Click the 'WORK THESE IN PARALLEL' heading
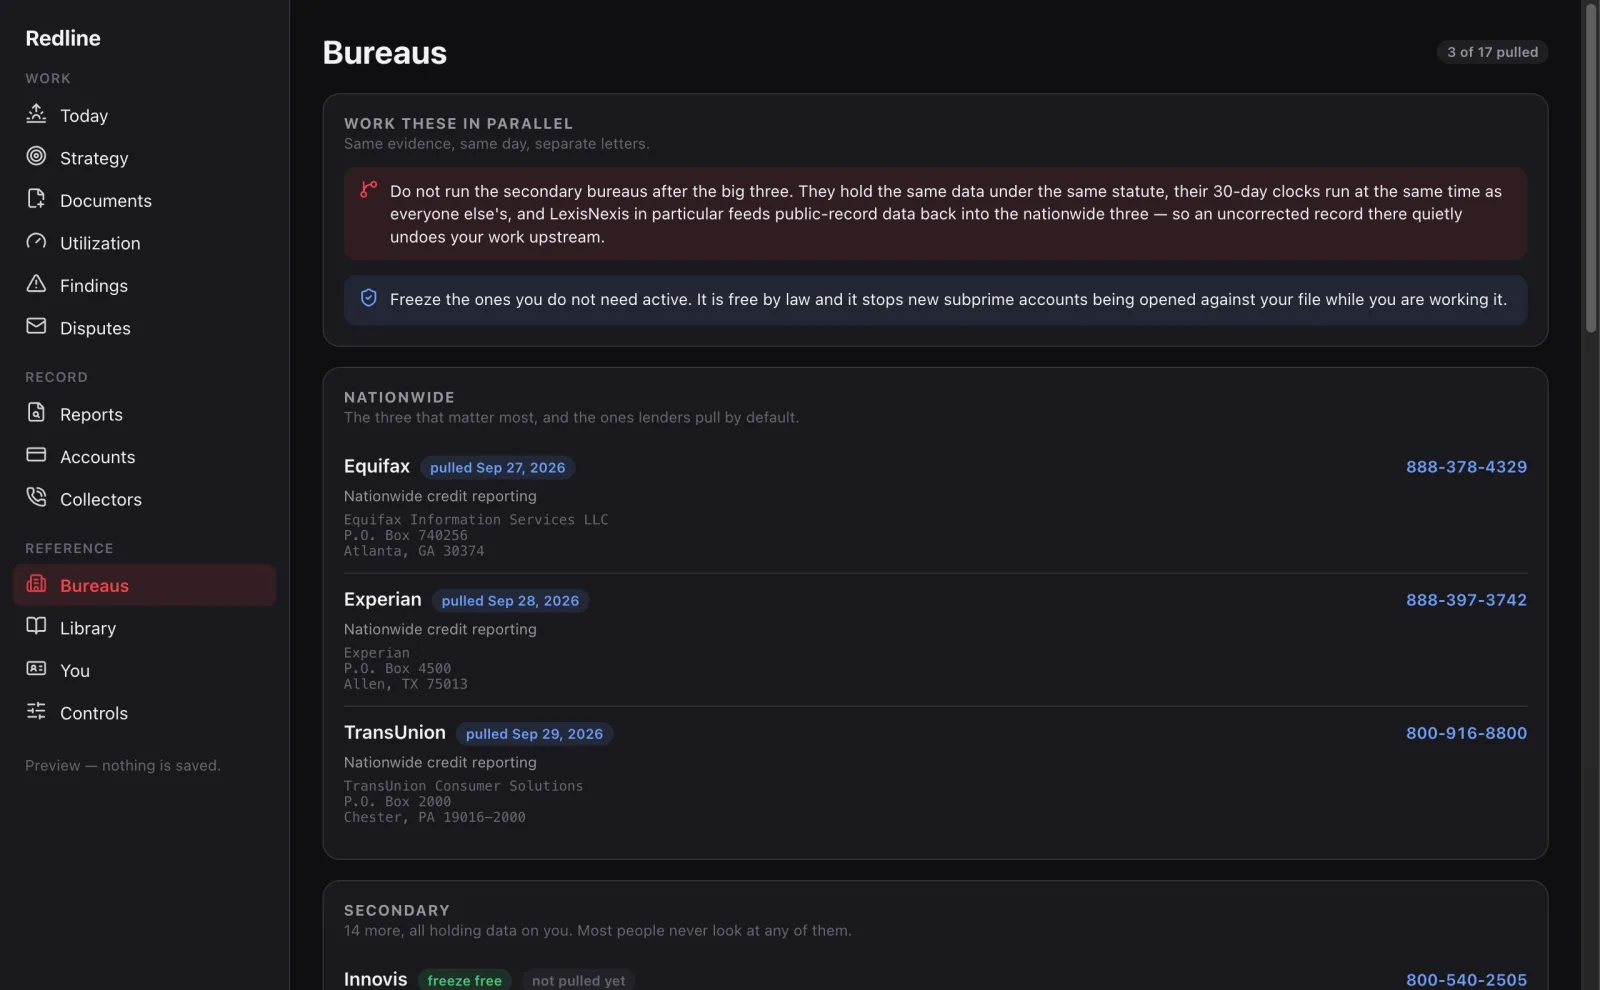 coord(458,123)
